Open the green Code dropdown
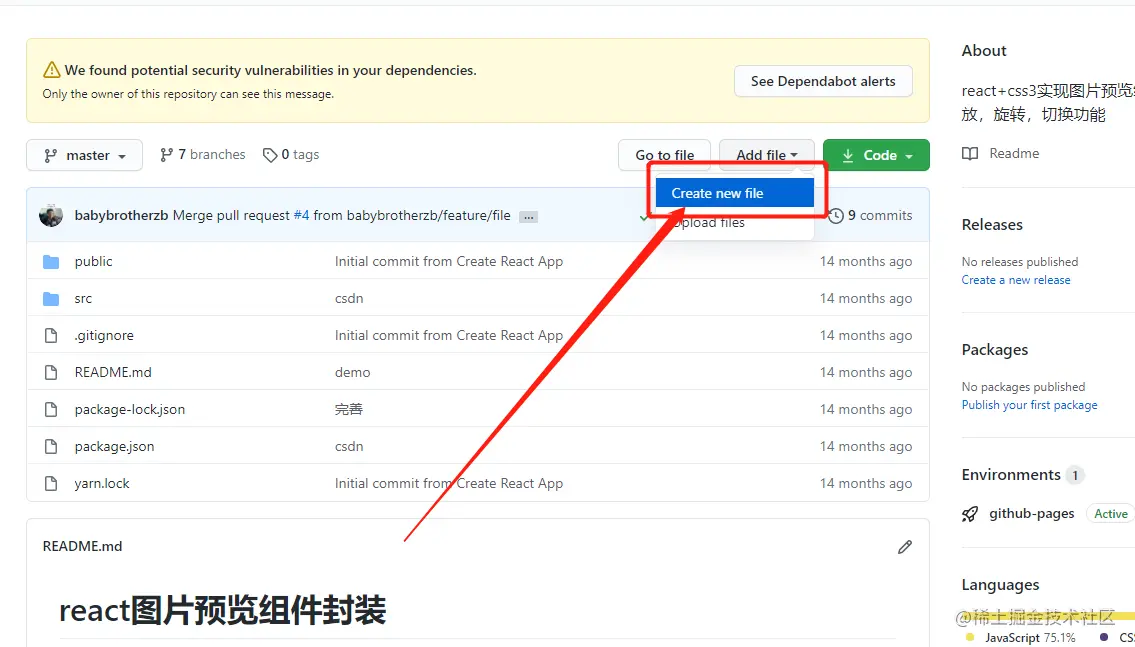 [x=876, y=156]
